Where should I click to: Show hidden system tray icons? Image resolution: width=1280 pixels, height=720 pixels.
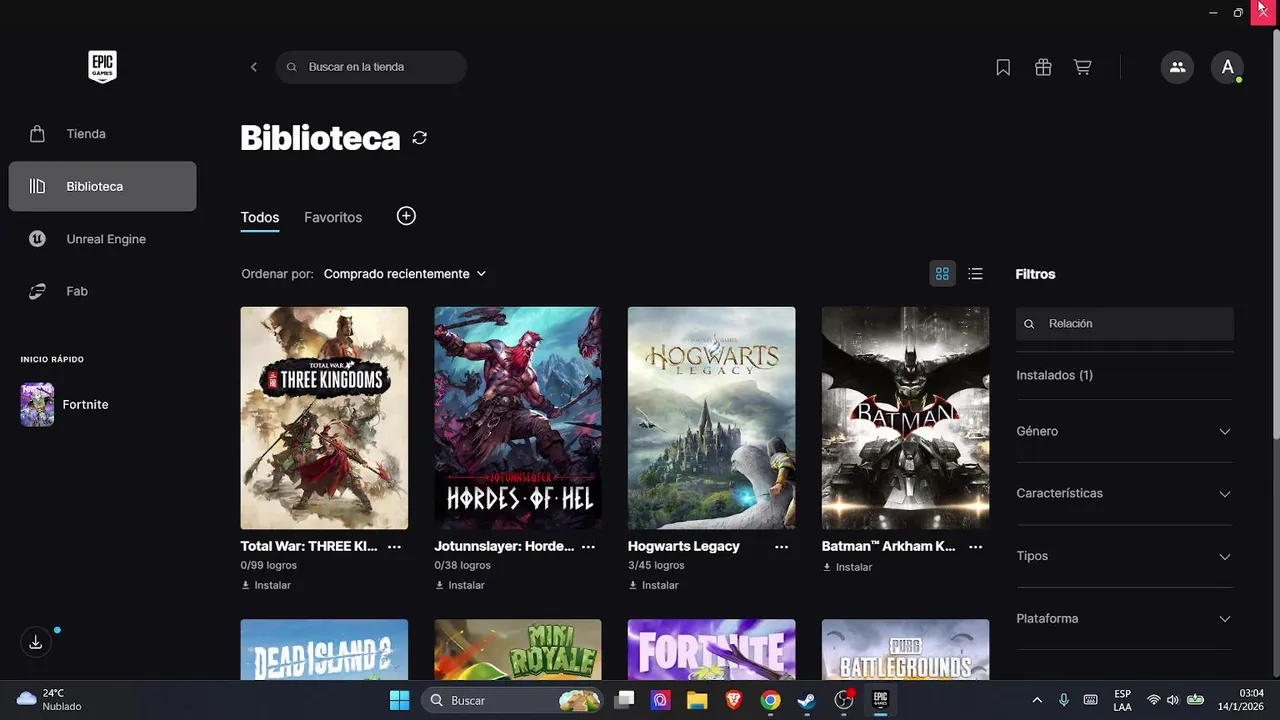coord(1037,700)
